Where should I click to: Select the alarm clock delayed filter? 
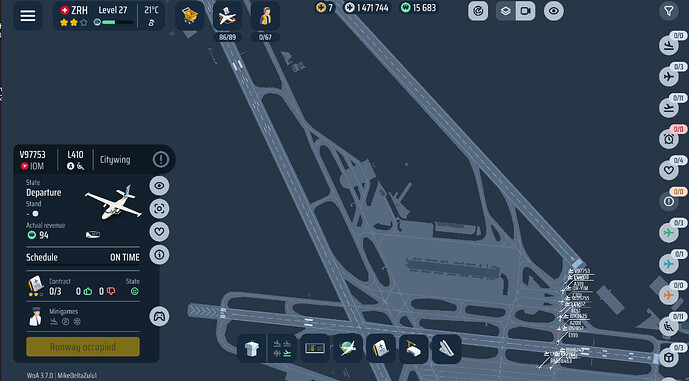coord(668,139)
